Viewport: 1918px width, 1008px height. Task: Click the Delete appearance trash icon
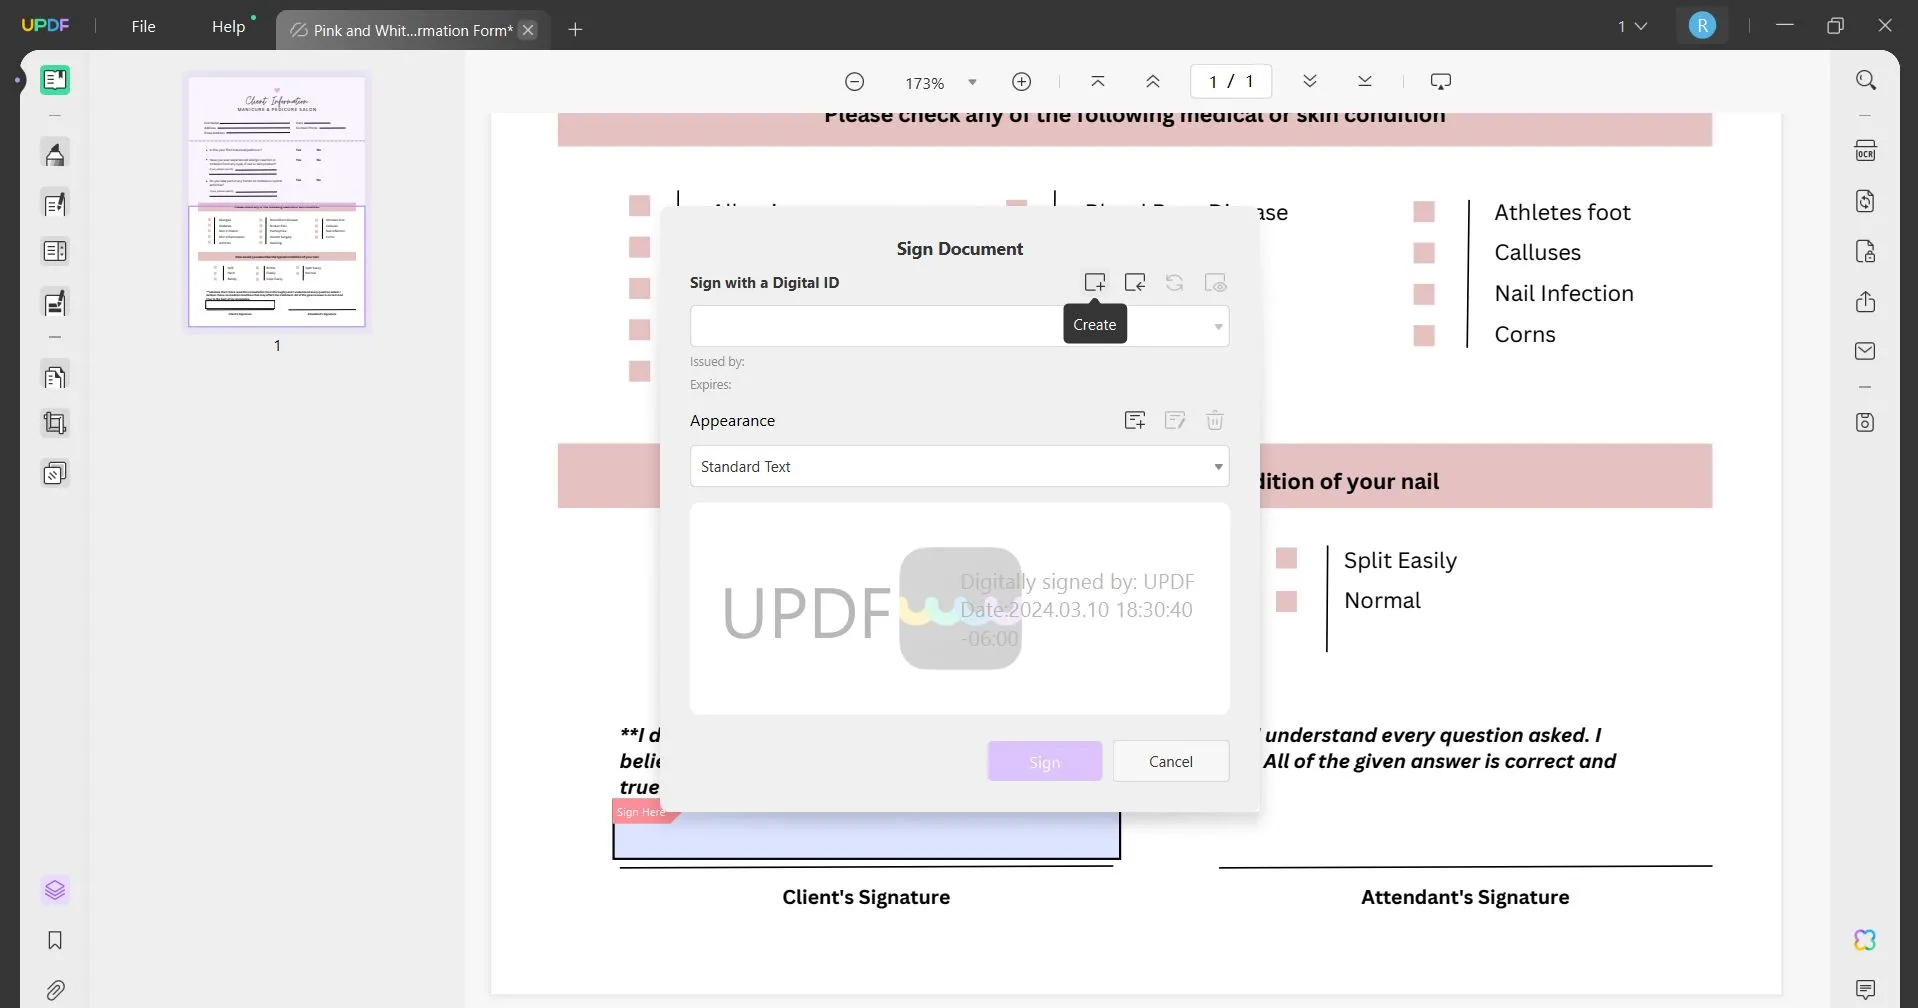[x=1215, y=420]
